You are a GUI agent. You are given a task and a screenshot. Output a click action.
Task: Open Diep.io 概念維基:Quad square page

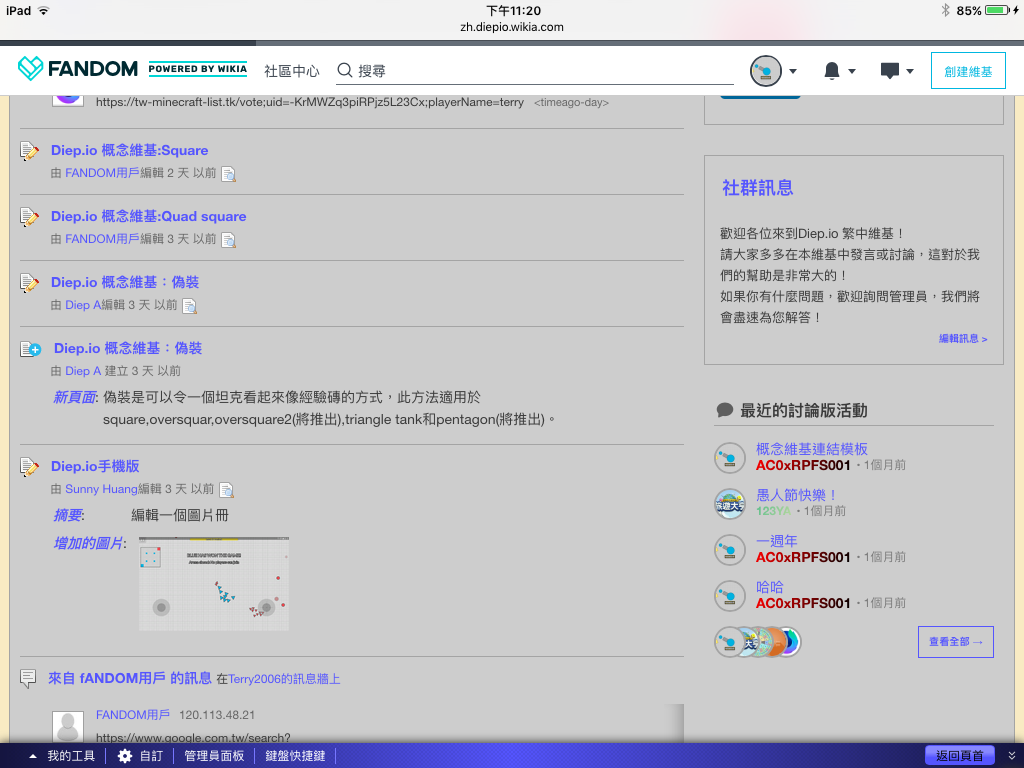pos(148,216)
